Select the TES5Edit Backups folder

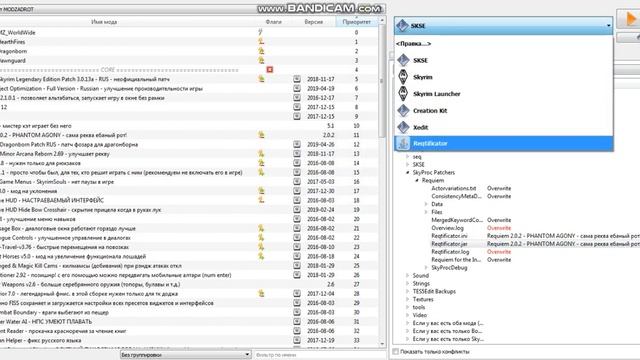pos(434,291)
